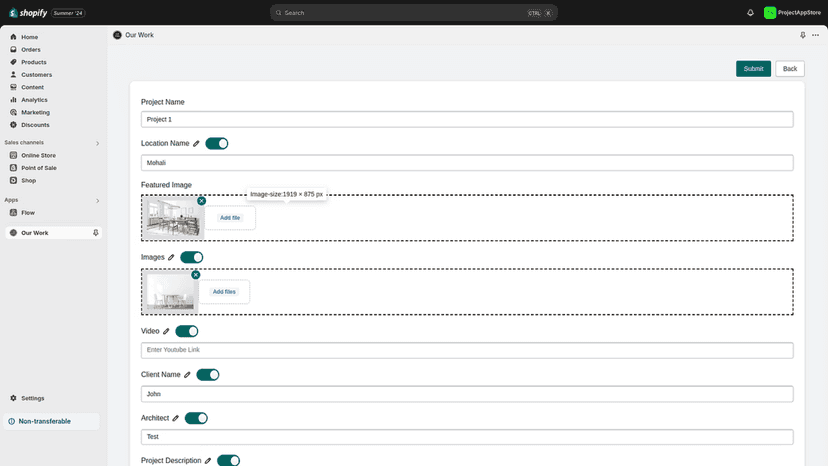Click Add file in Featured Image
The image size is (828, 466).
click(230, 218)
